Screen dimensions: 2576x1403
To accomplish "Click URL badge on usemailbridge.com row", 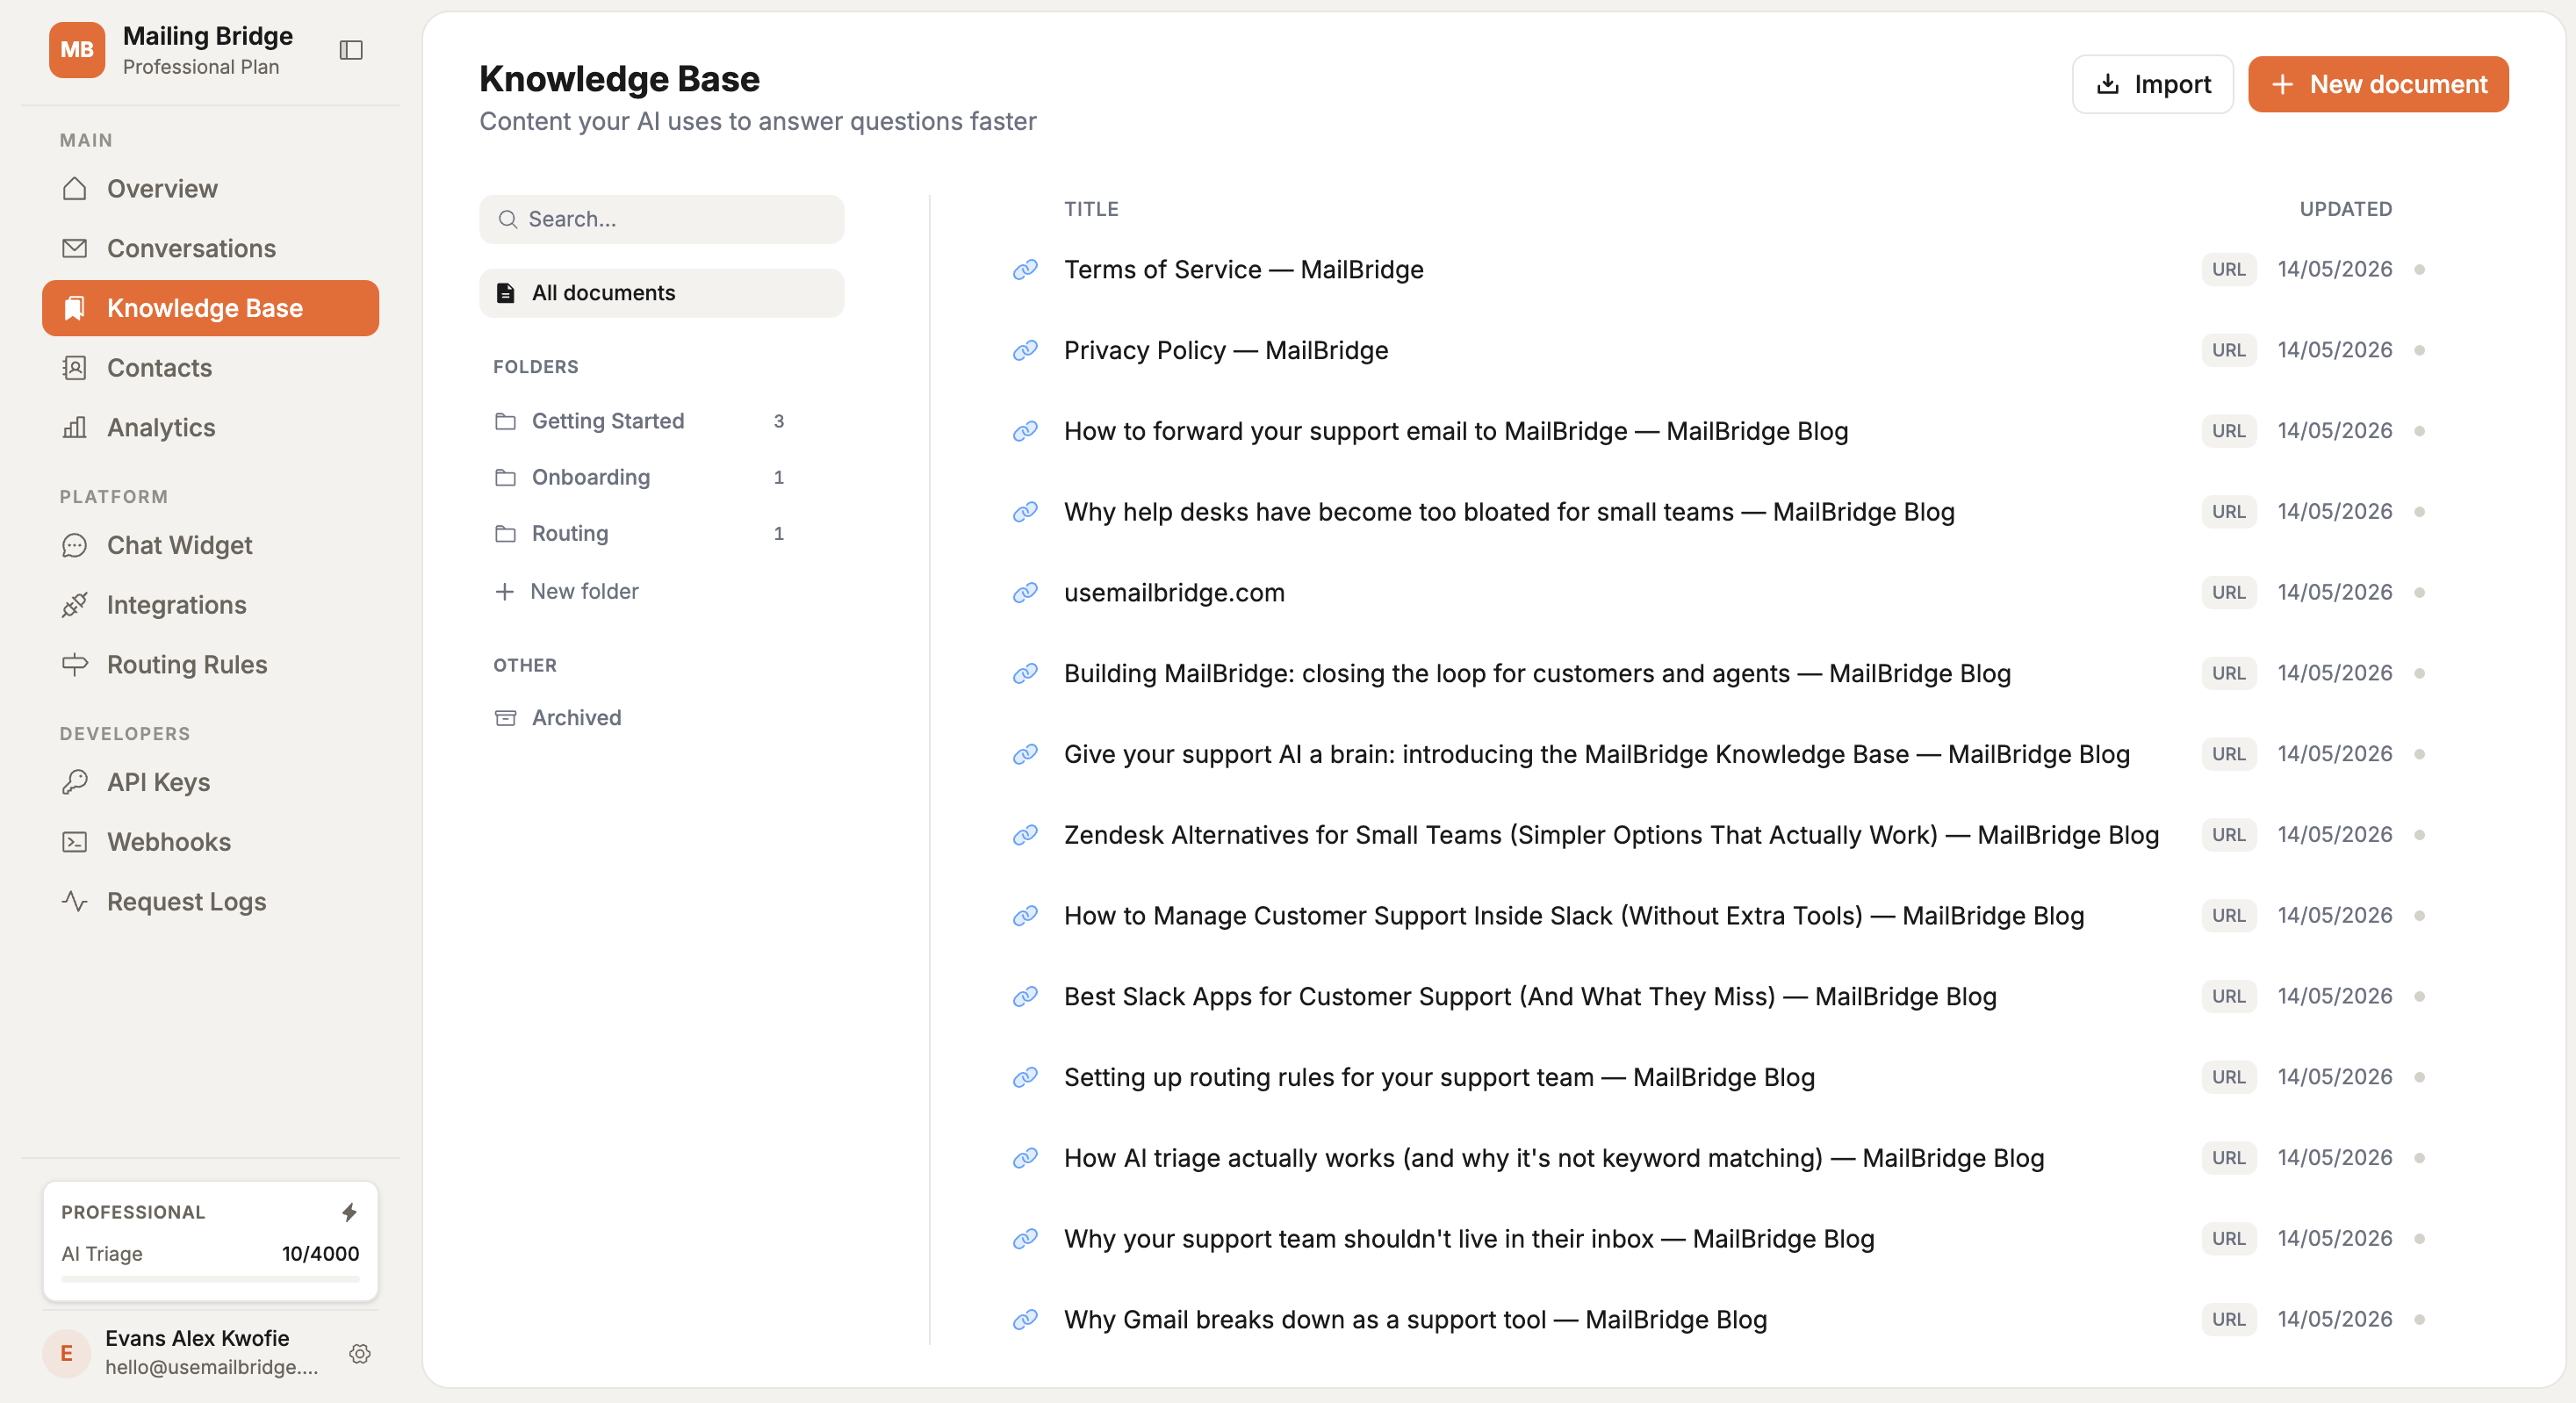I will (x=2228, y=592).
